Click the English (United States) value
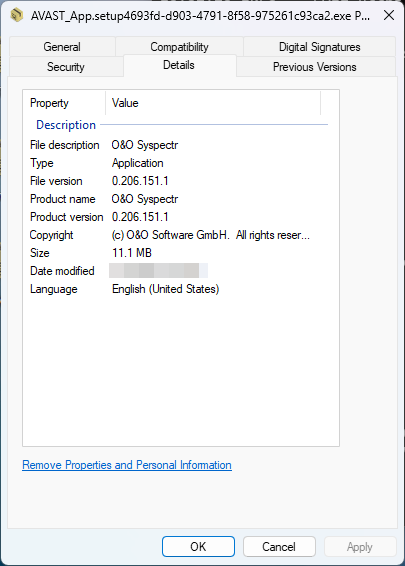The image size is (405, 566). [166, 289]
